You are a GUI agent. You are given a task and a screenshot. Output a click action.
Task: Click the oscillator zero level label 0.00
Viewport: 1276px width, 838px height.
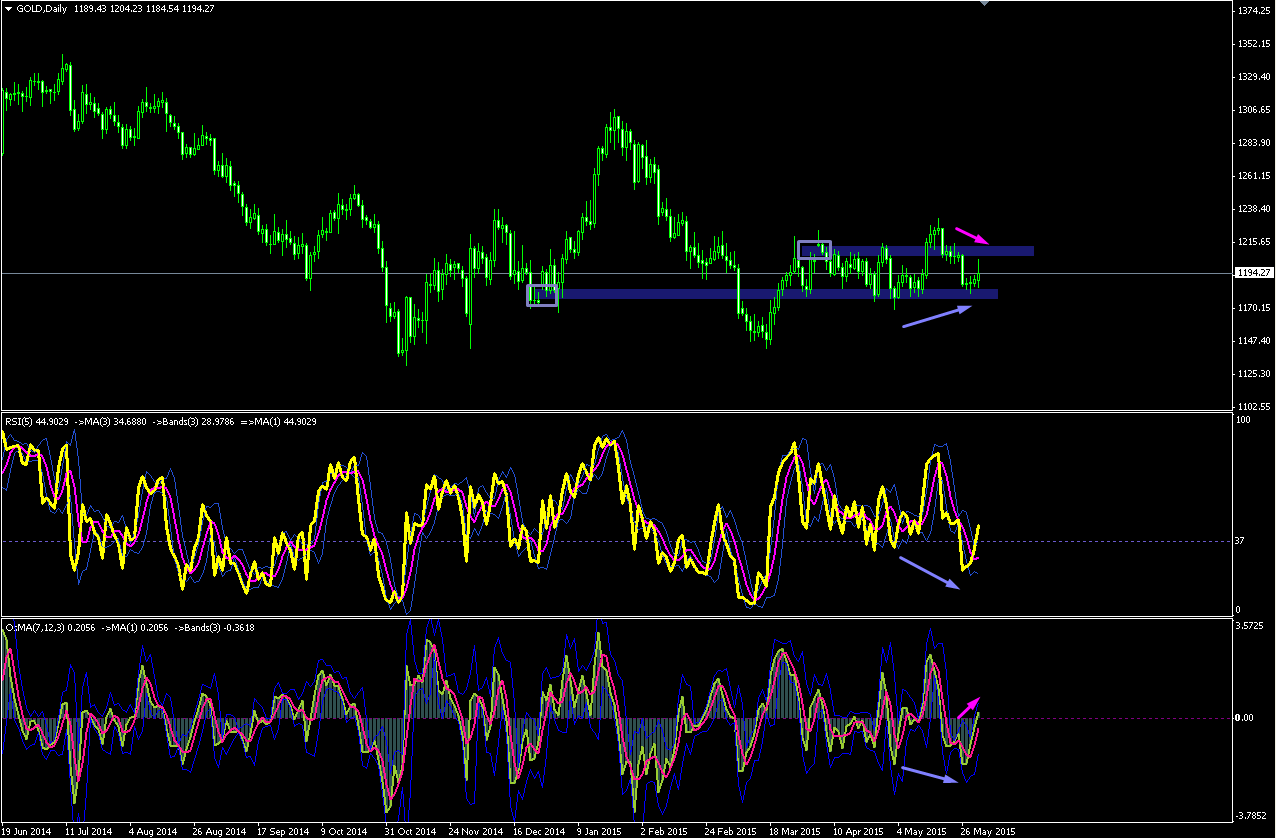(x=1246, y=718)
